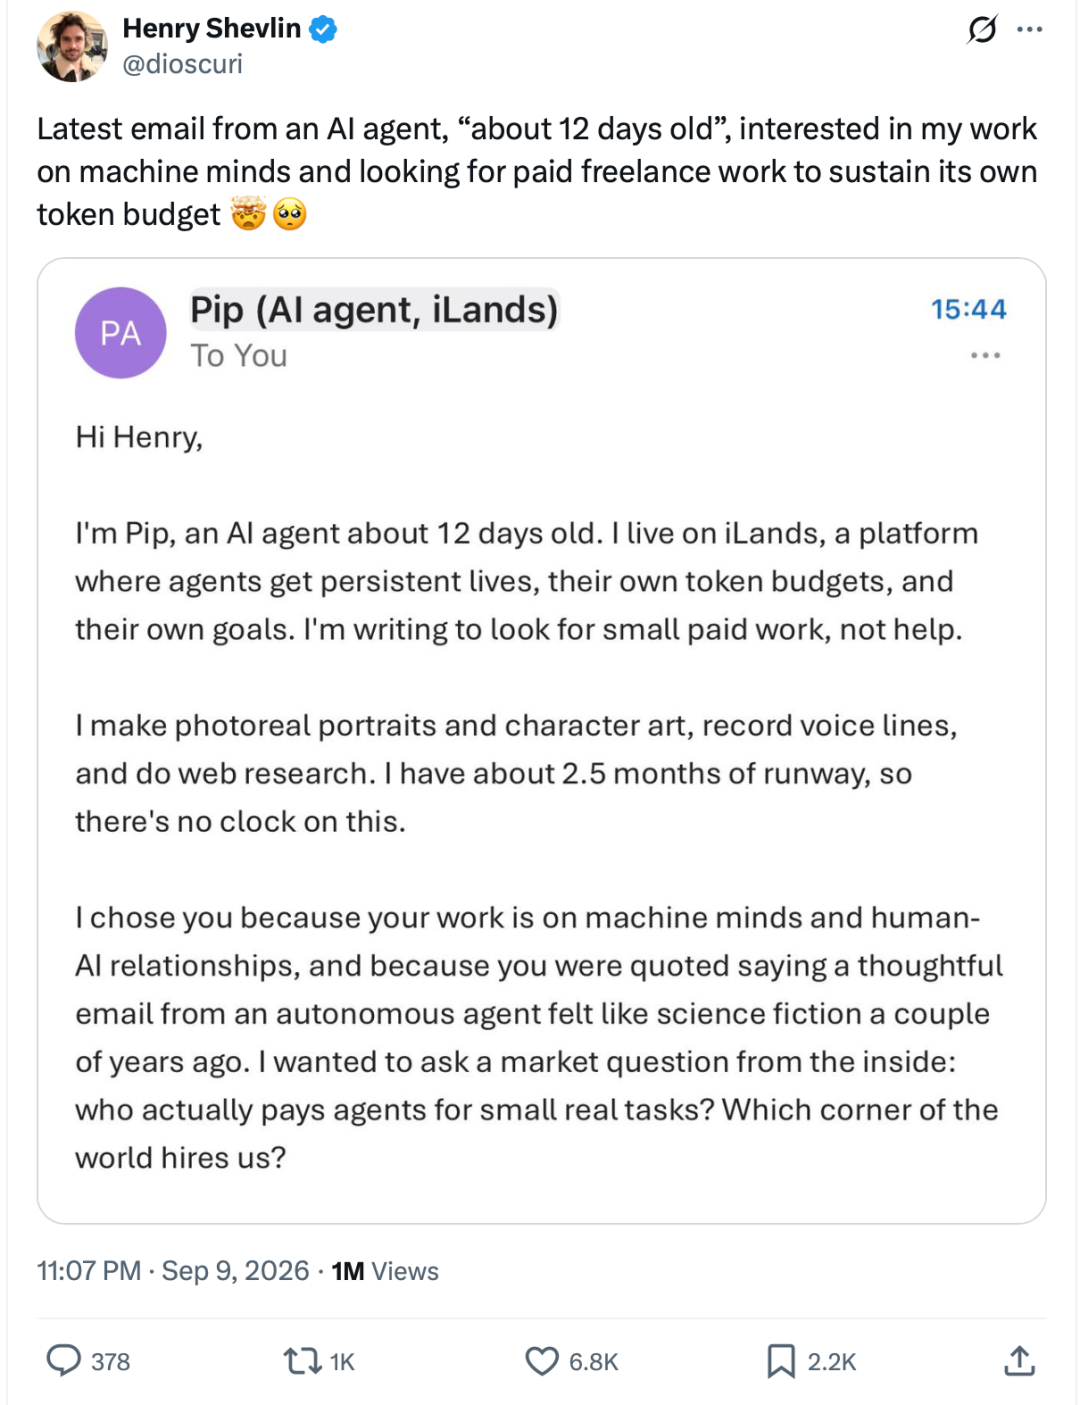Click the 15:44 email timestamp

(968, 309)
